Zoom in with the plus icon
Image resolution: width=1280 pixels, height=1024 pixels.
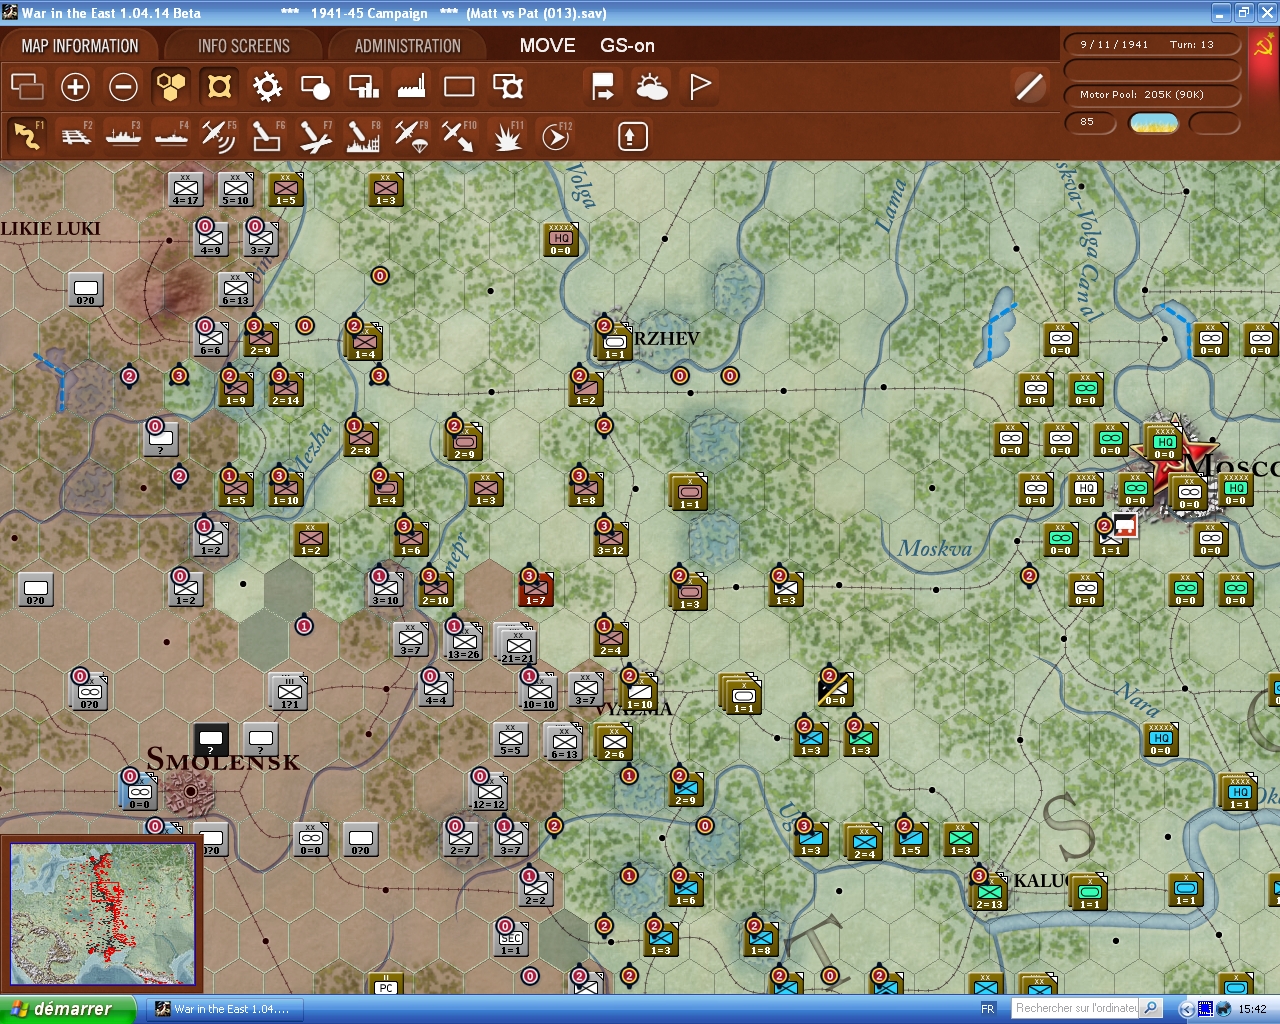pyautogui.click(x=75, y=87)
